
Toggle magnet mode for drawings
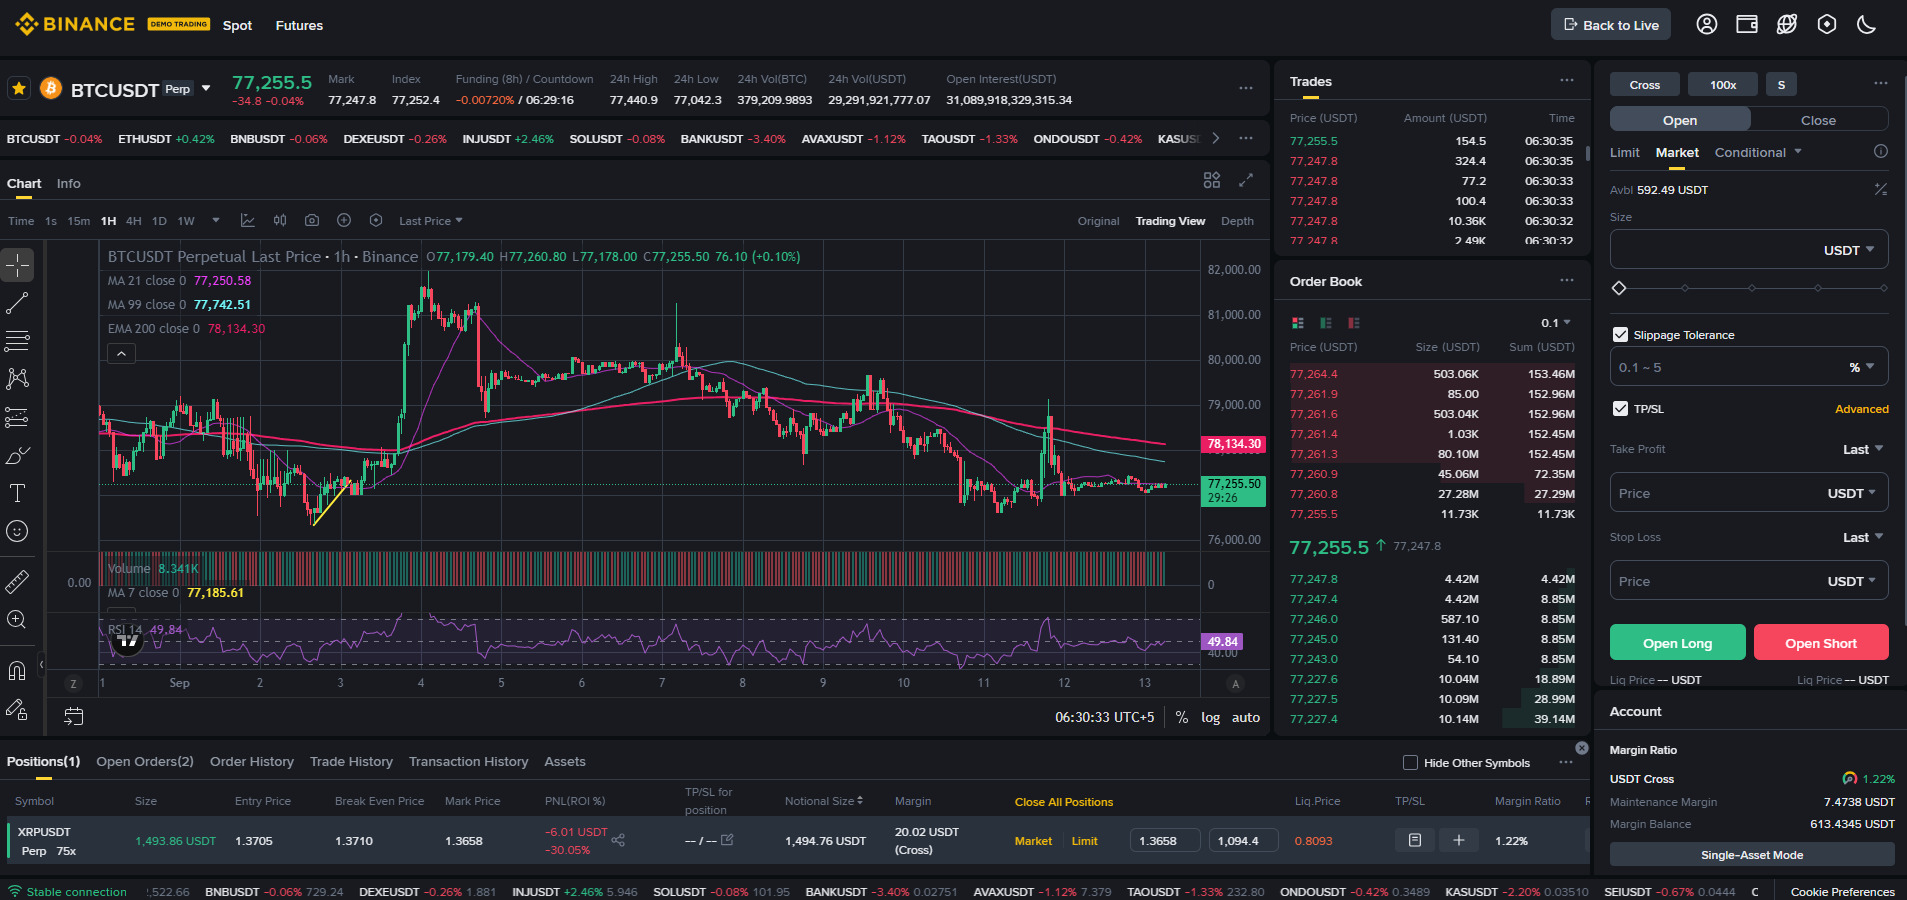click(17, 670)
